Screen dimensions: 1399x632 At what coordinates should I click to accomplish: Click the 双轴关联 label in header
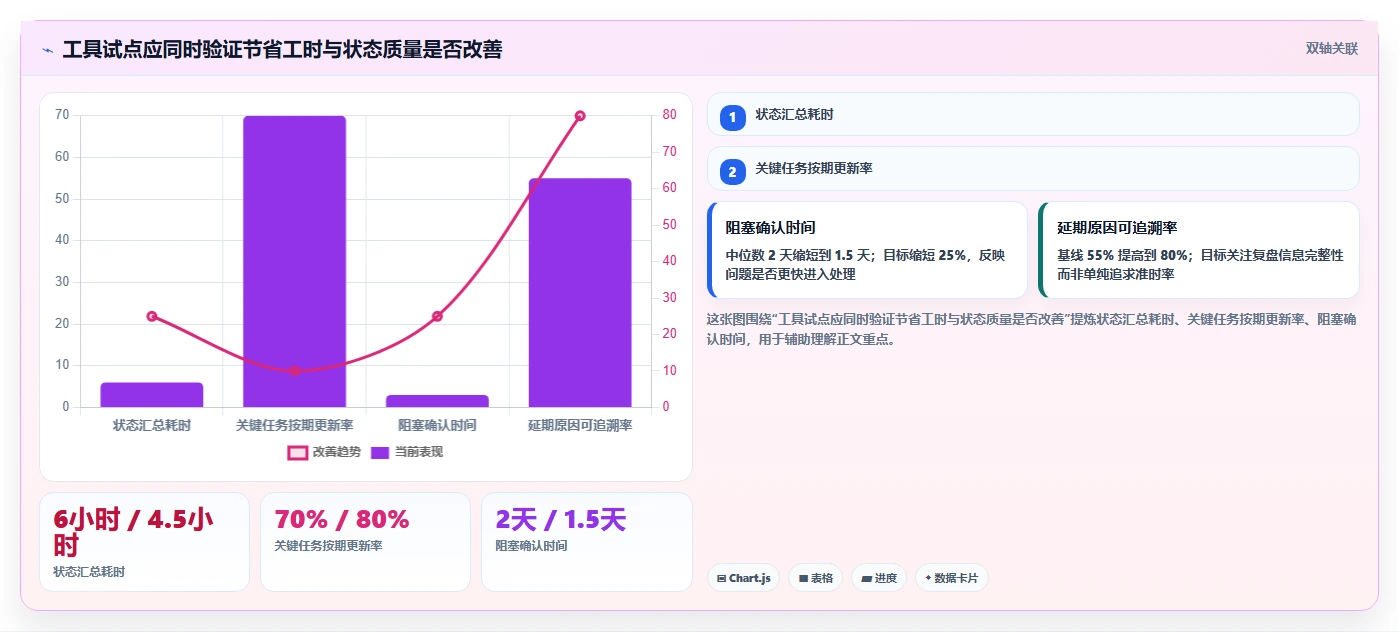(x=1331, y=48)
